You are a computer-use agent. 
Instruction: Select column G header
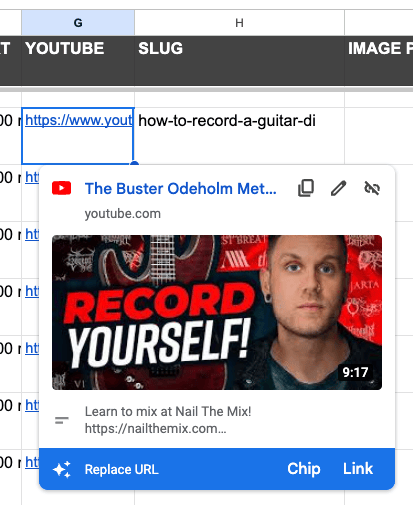coord(78,23)
